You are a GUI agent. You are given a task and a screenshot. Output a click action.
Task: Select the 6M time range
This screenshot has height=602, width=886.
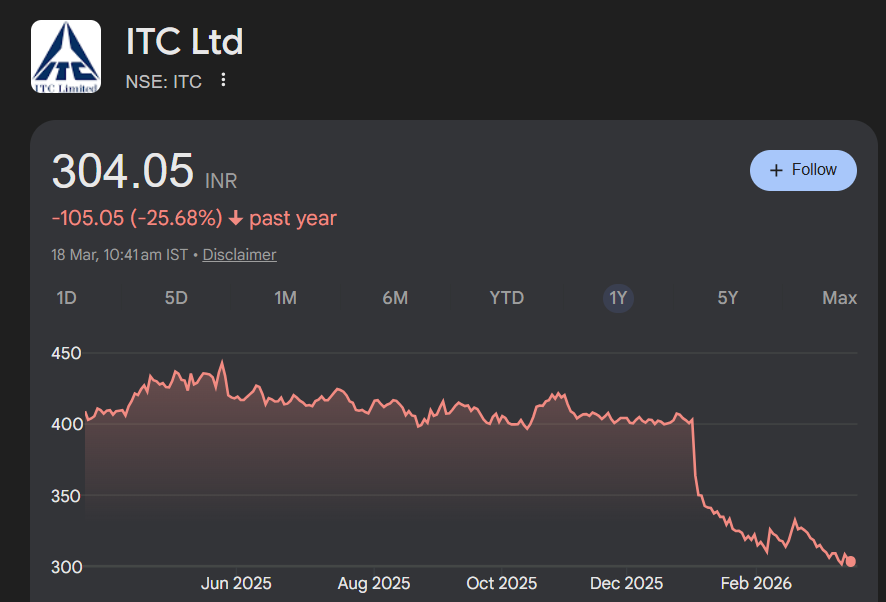[395, 298]
